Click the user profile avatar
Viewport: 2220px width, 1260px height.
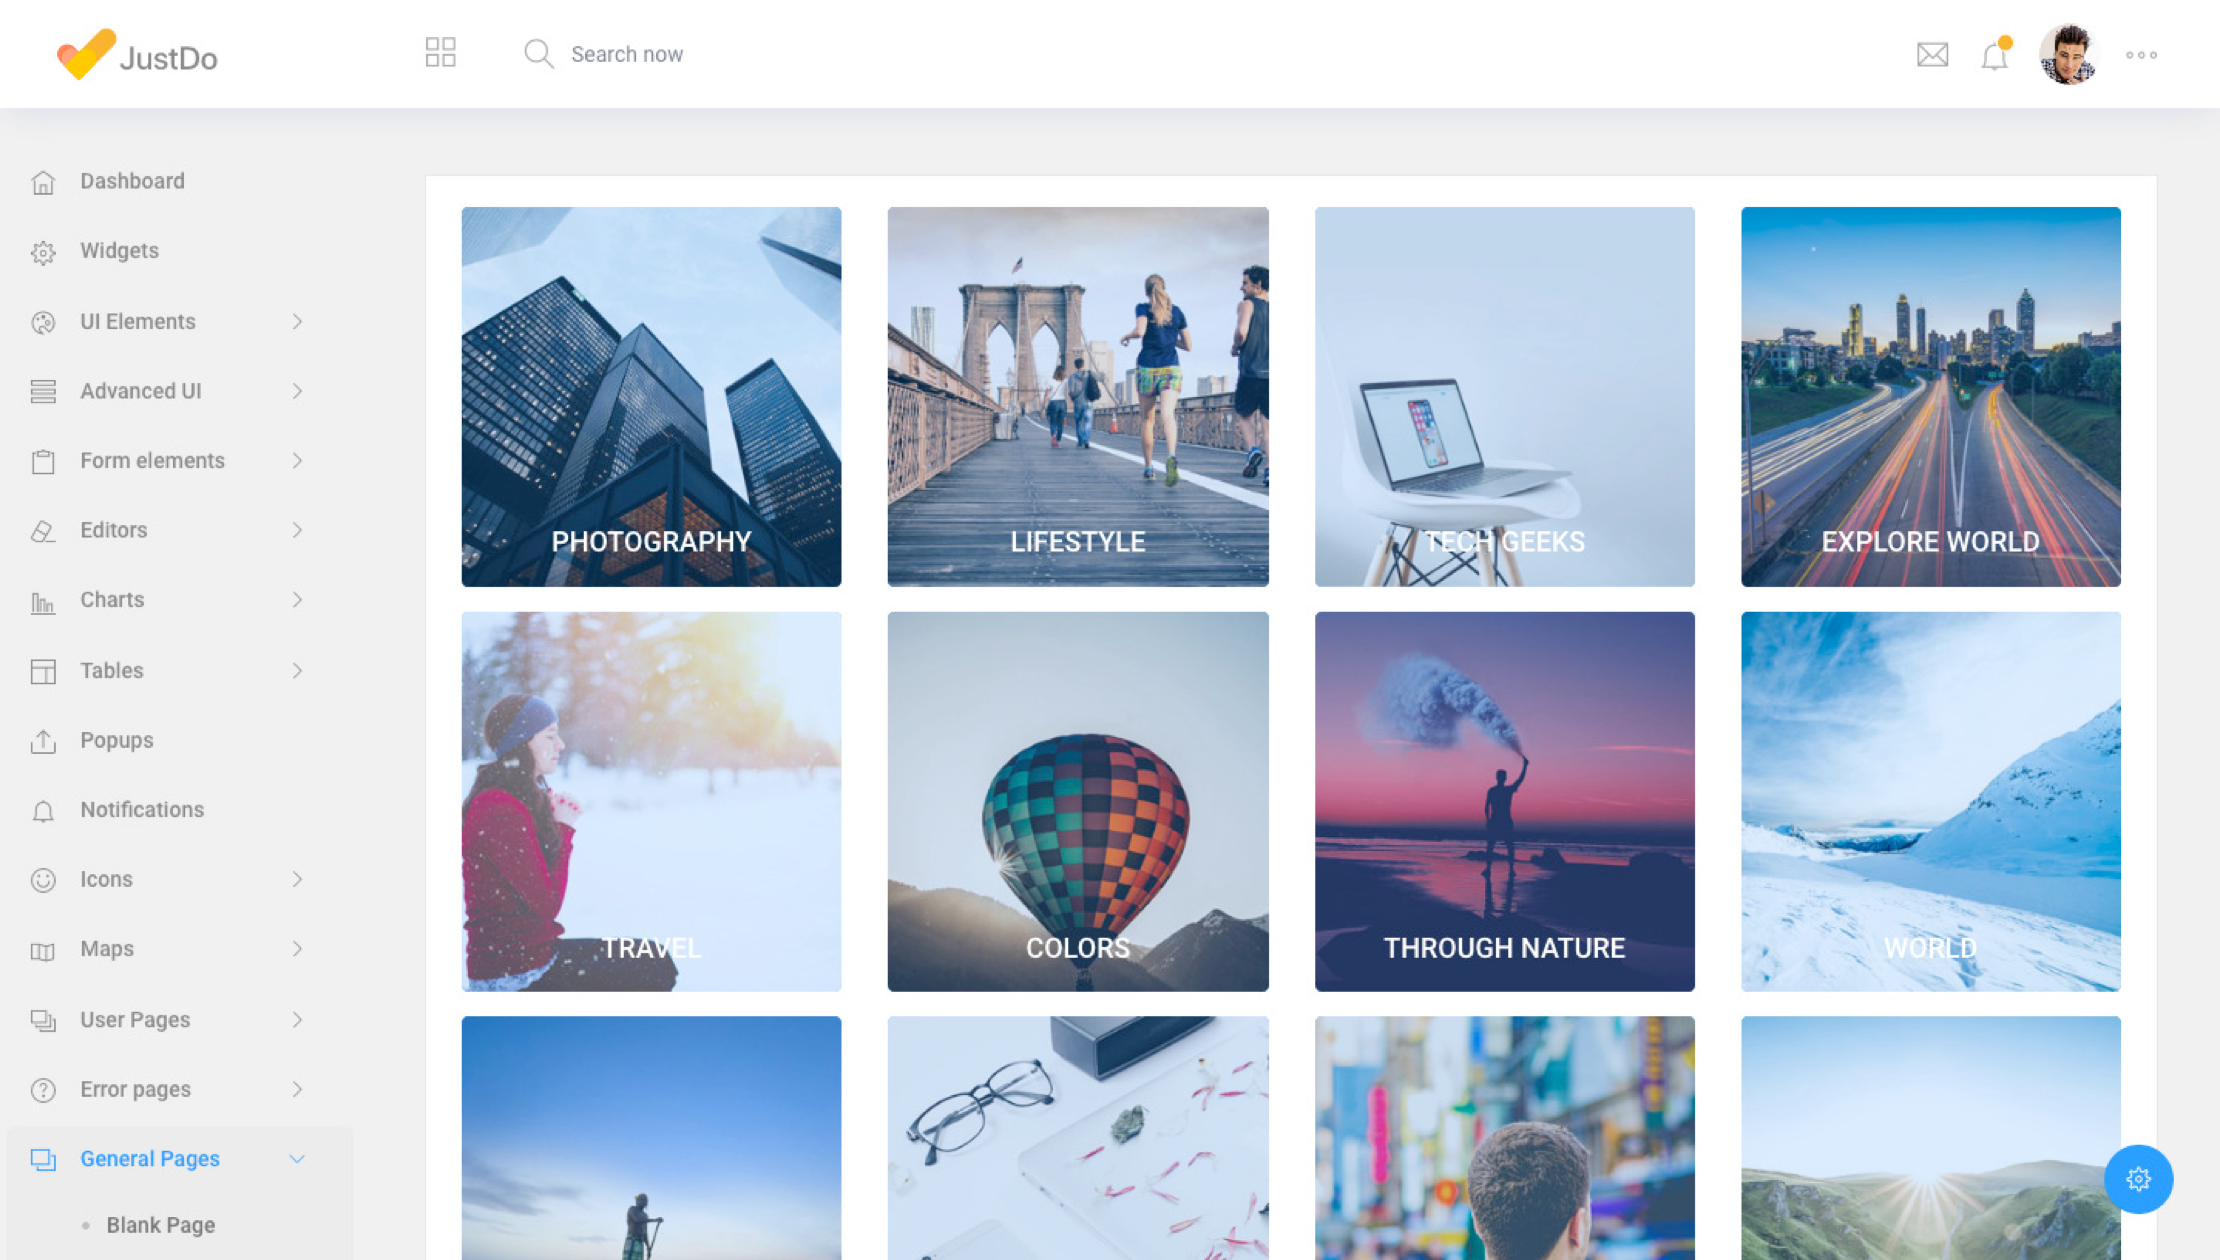tap(2067, 55)
